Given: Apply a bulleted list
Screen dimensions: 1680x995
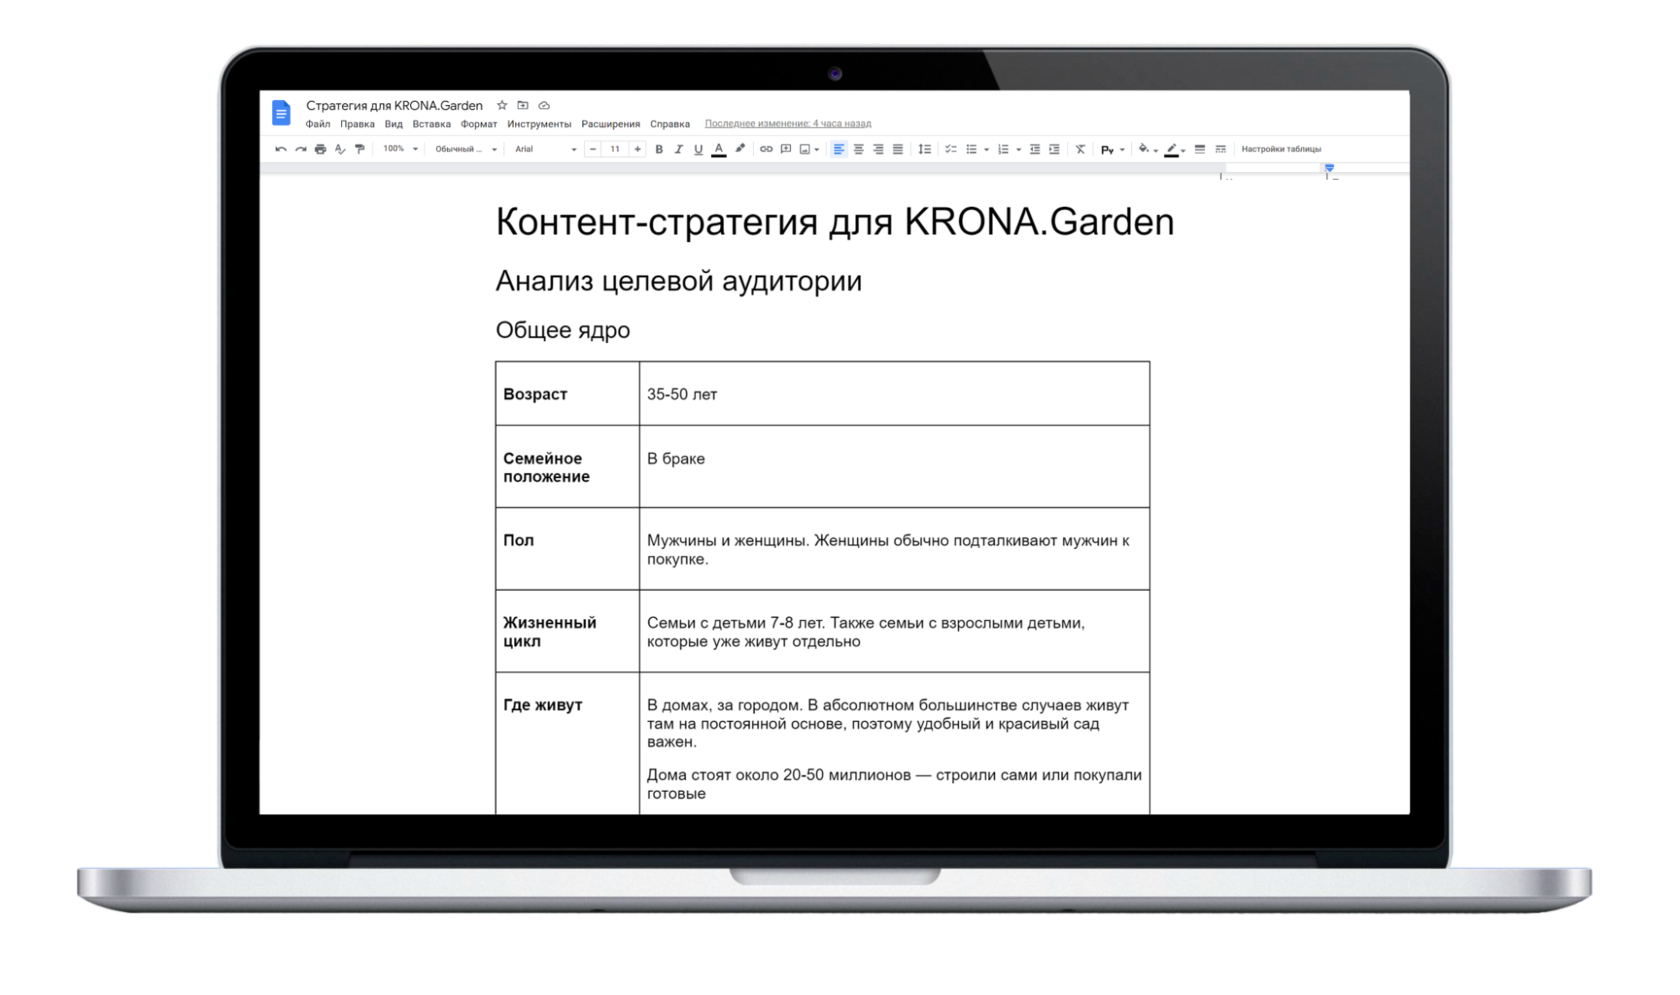Looking at the screenshot, I should [x=971, y=149].
